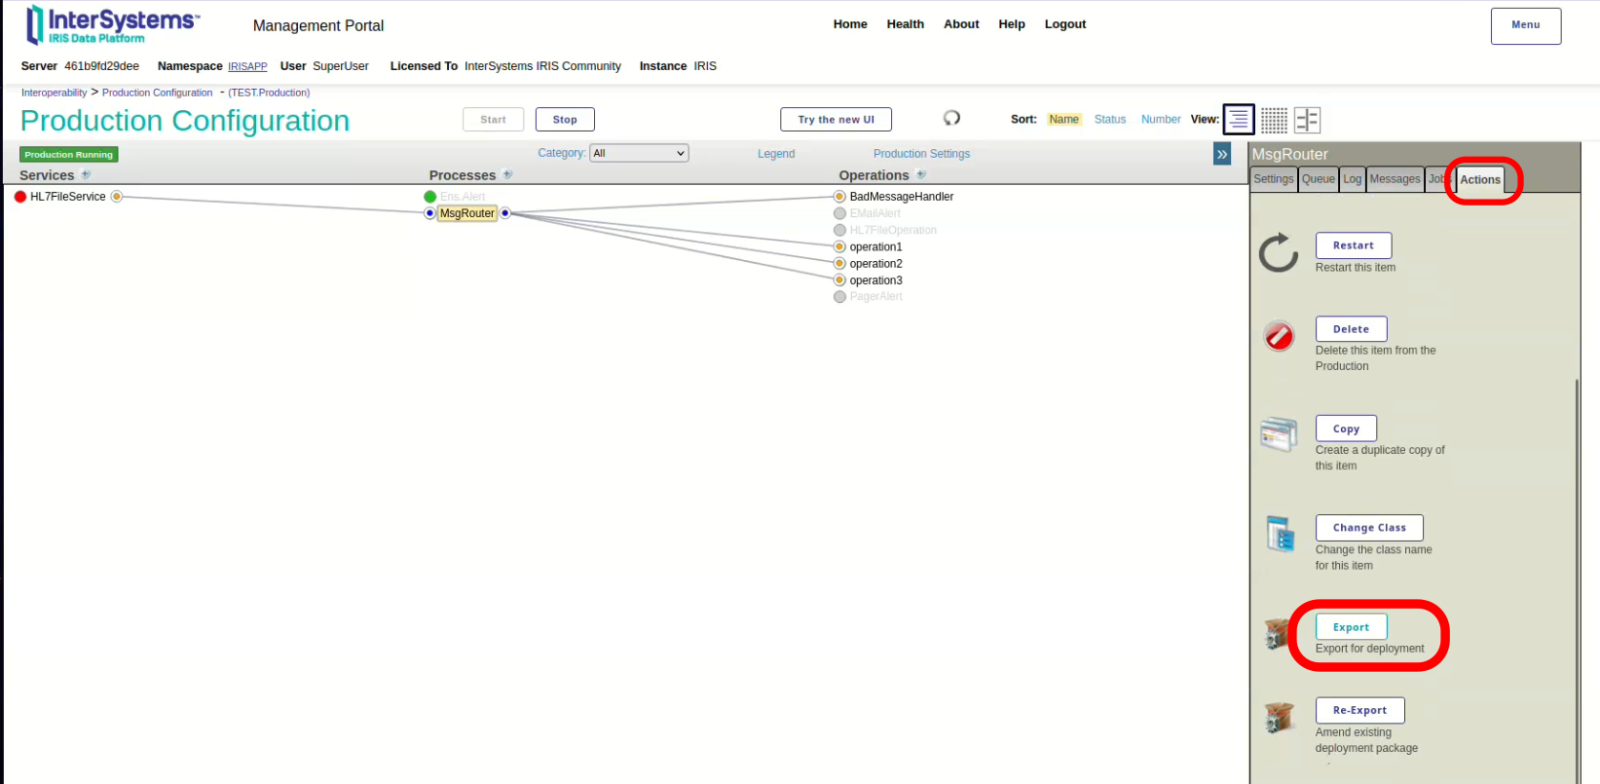This screenshot has height=784, width=1600.
Task: Open Interoperability breadcrumb link
Action: pyautogui.click(x=54, y=92)
